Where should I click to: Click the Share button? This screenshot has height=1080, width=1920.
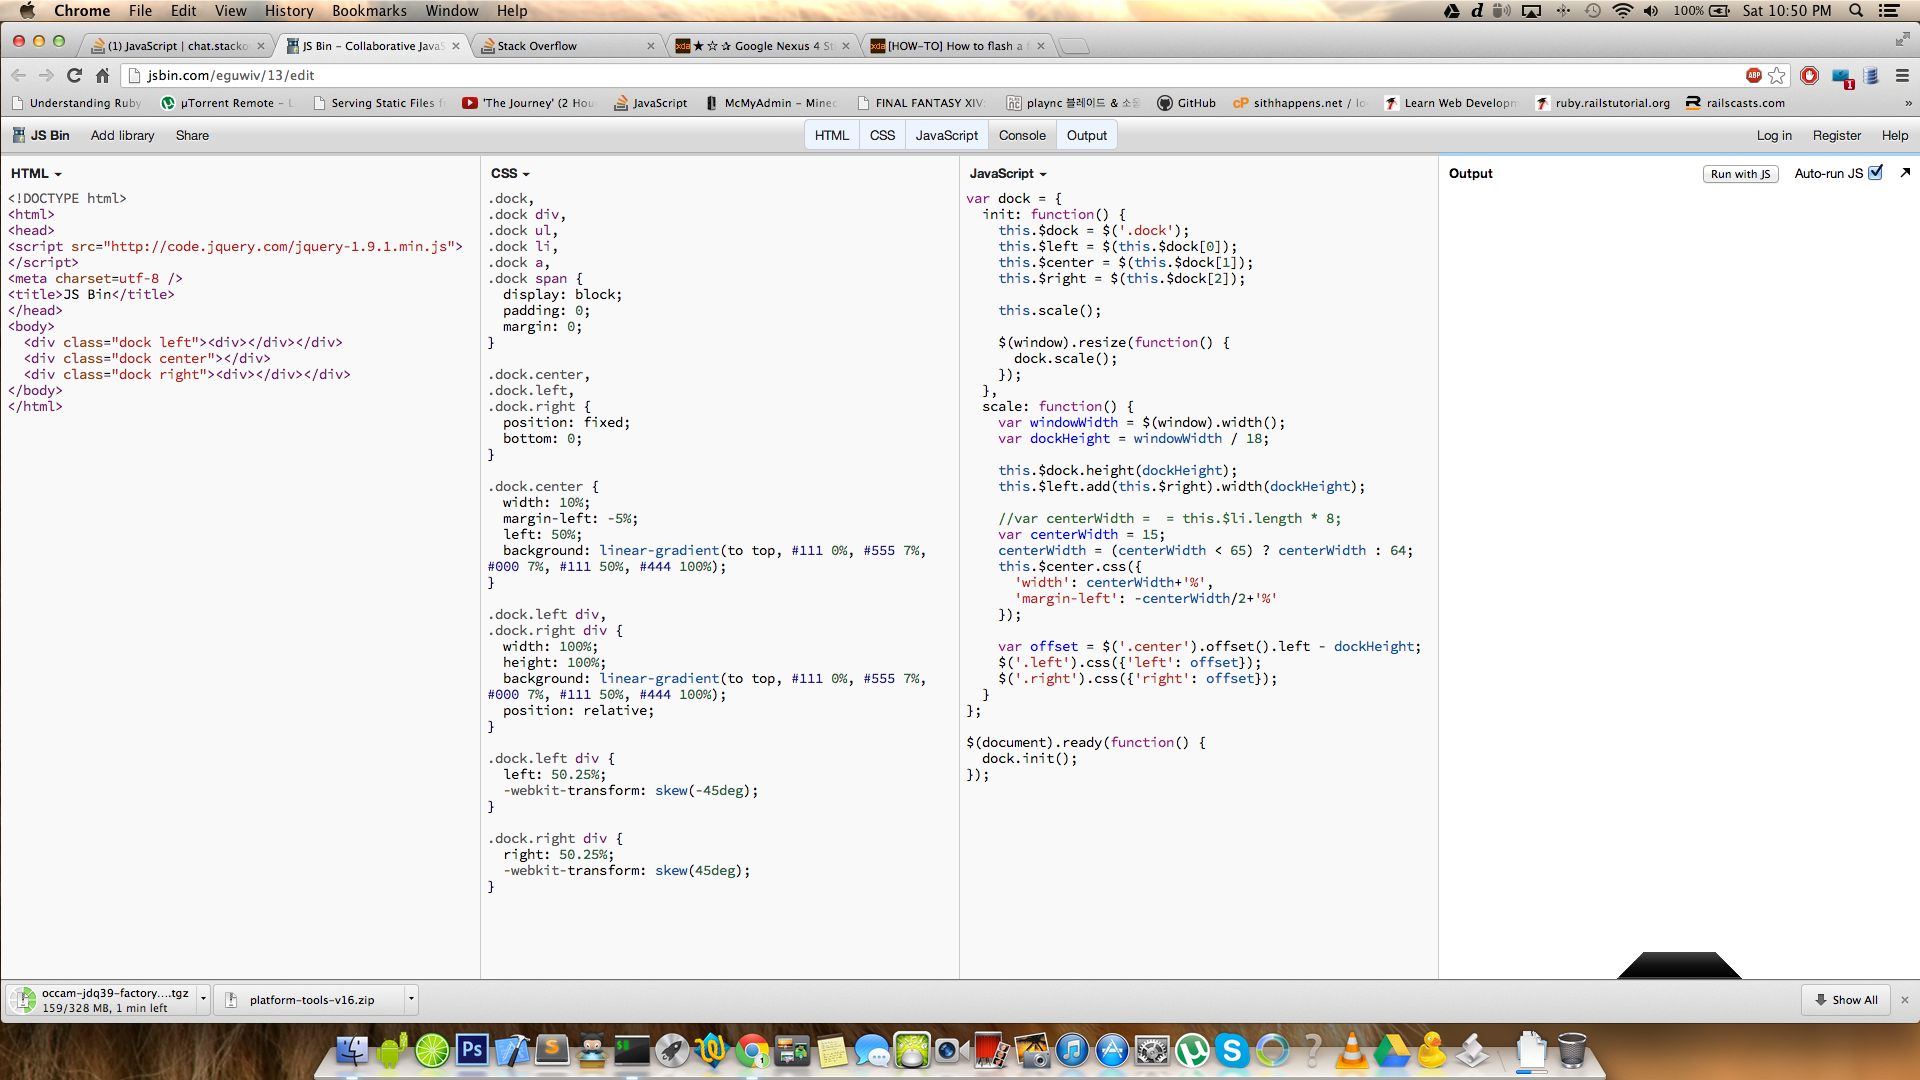tap(192, 135)
